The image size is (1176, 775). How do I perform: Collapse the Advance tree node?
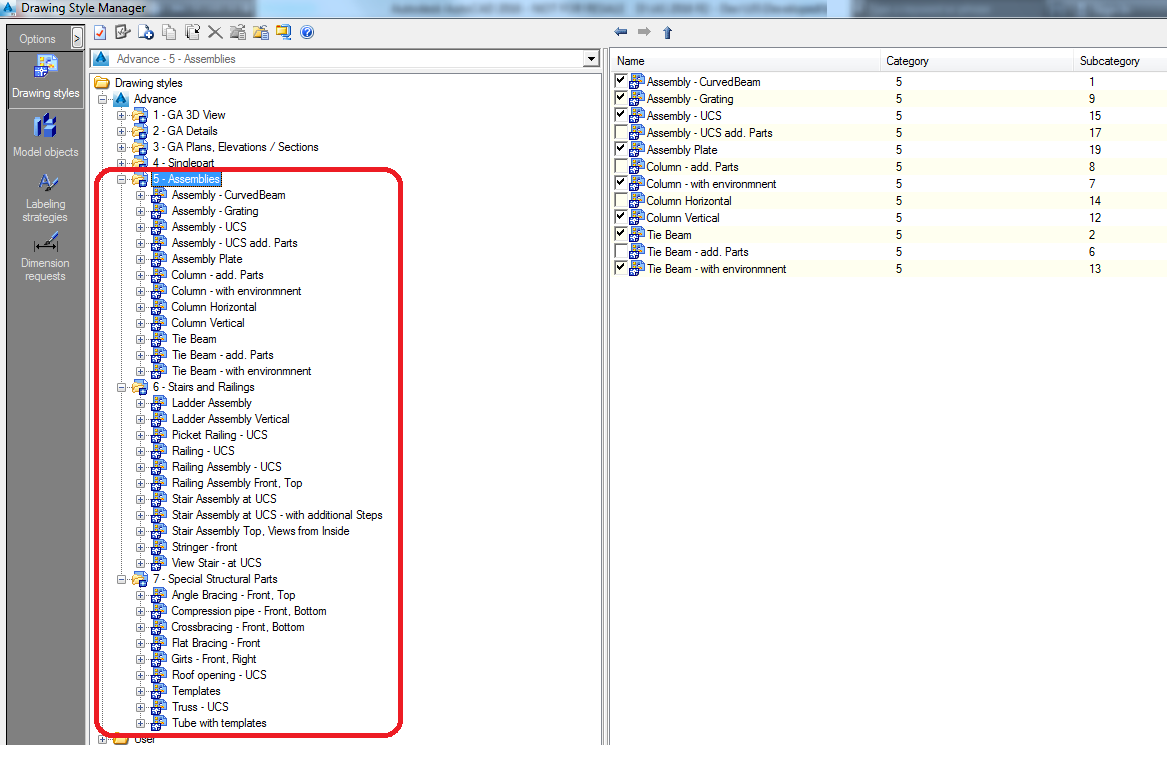point(103,100)
